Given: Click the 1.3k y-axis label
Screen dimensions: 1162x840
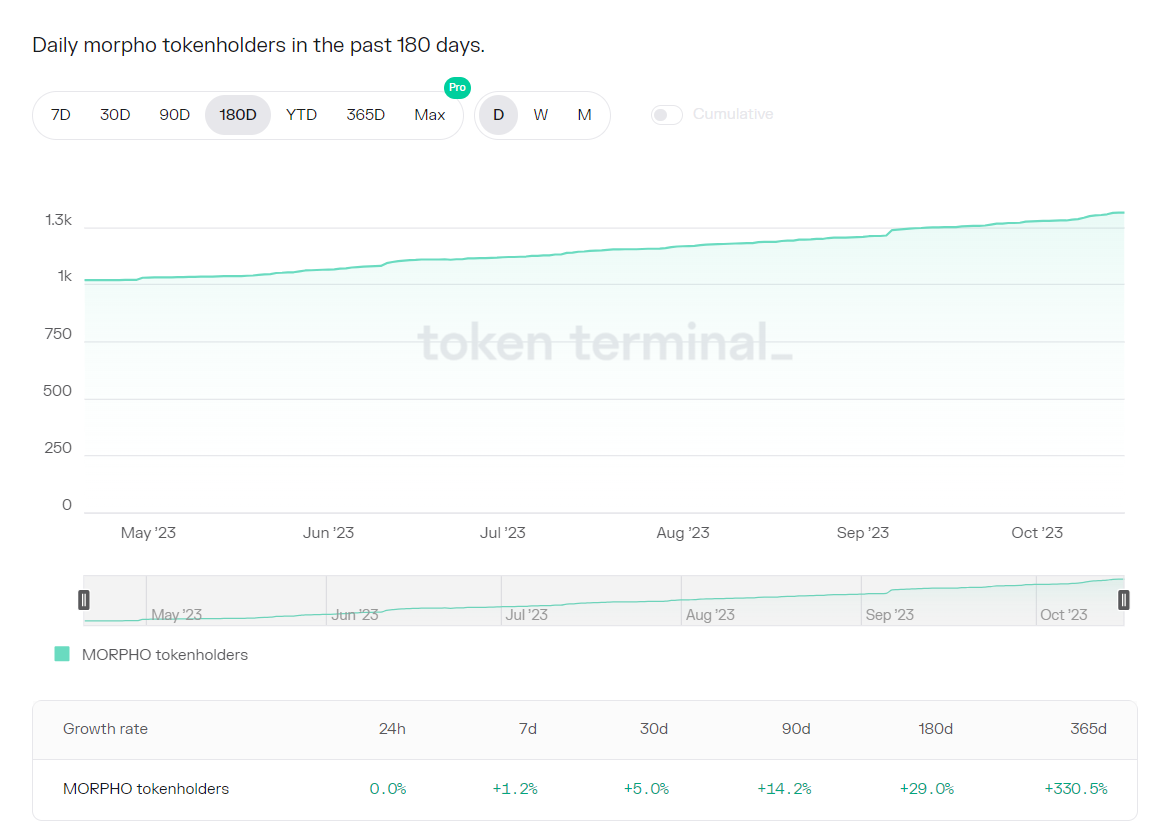Looking at the screenshot, I should 59,220.
